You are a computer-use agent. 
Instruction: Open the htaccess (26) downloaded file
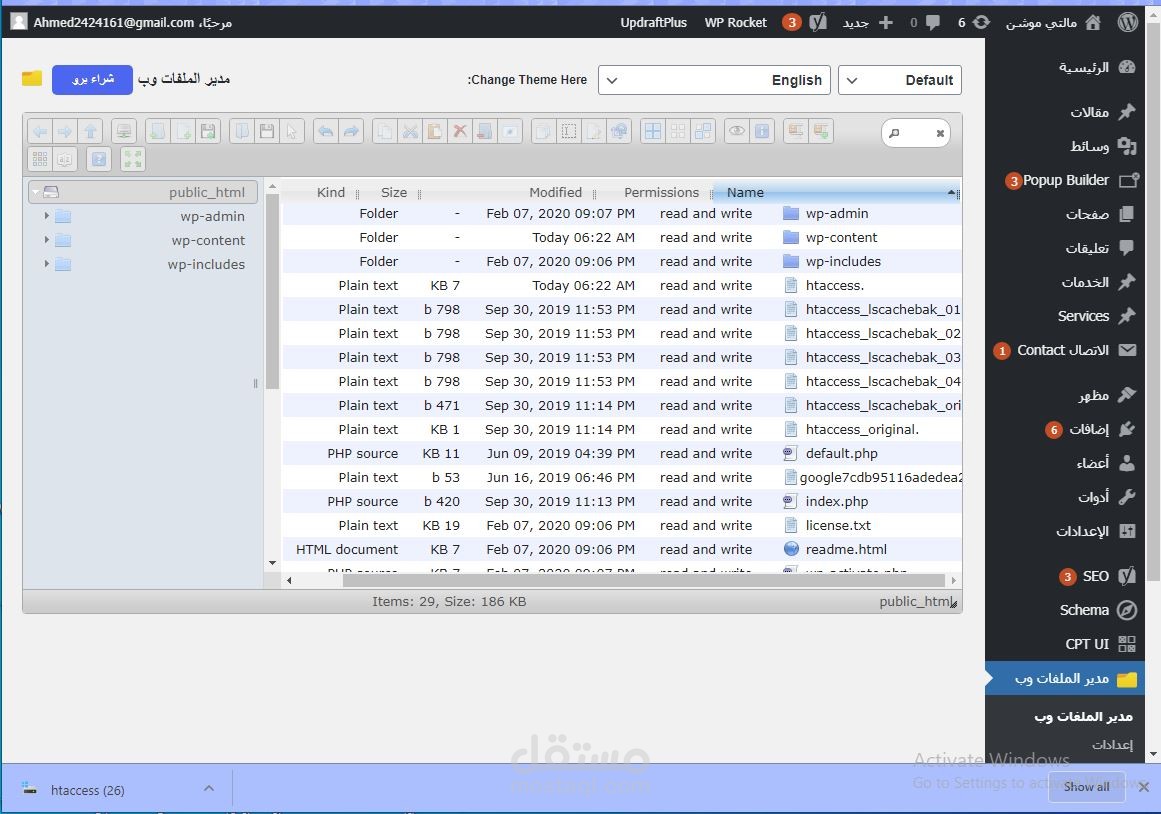coord(87,790)
